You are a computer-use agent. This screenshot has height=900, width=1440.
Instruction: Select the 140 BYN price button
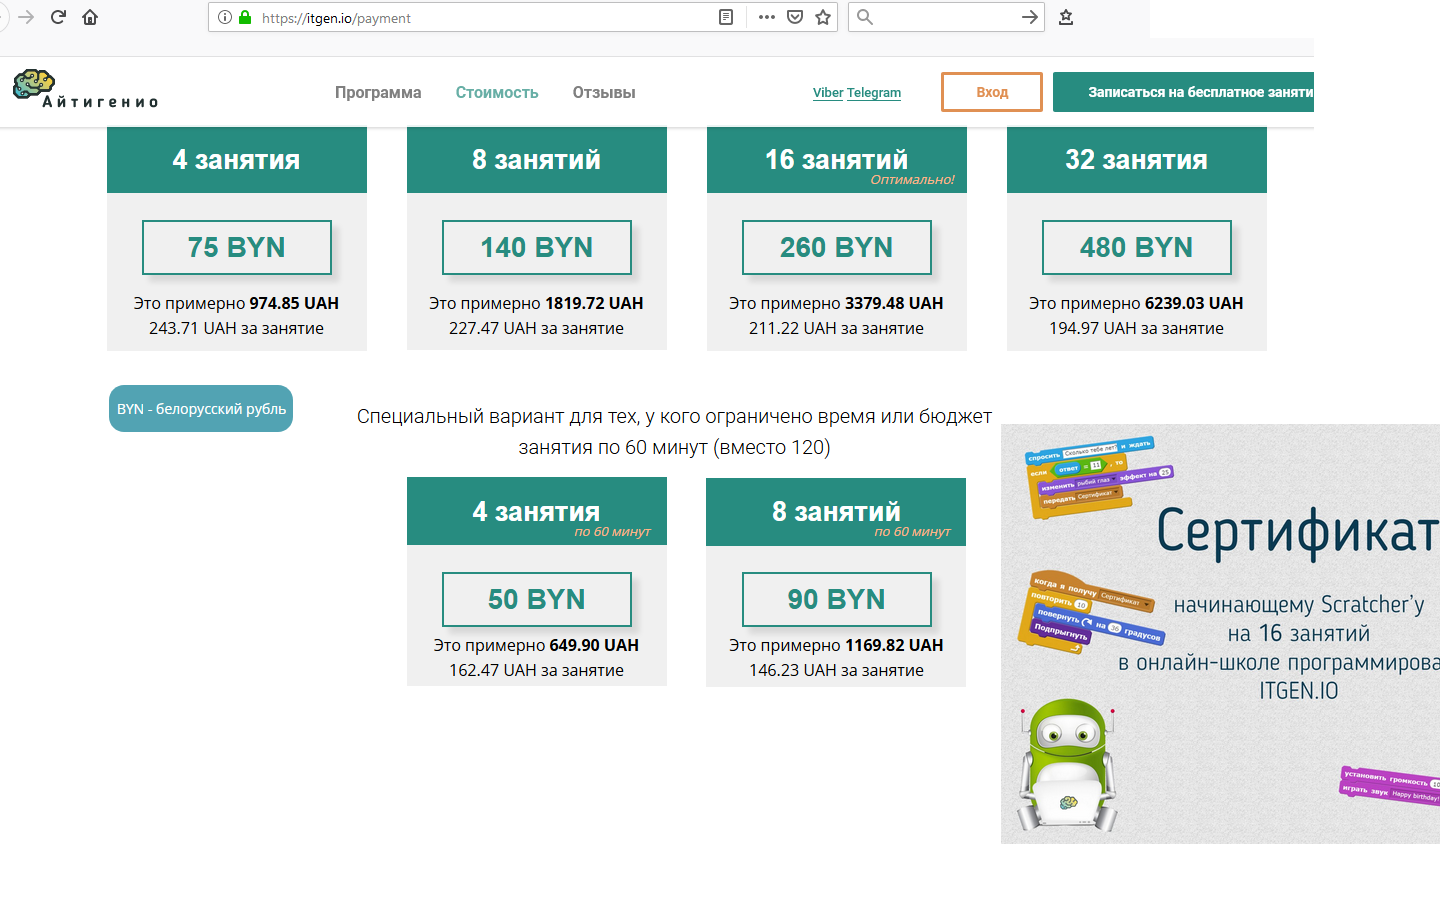pos(537,247)
